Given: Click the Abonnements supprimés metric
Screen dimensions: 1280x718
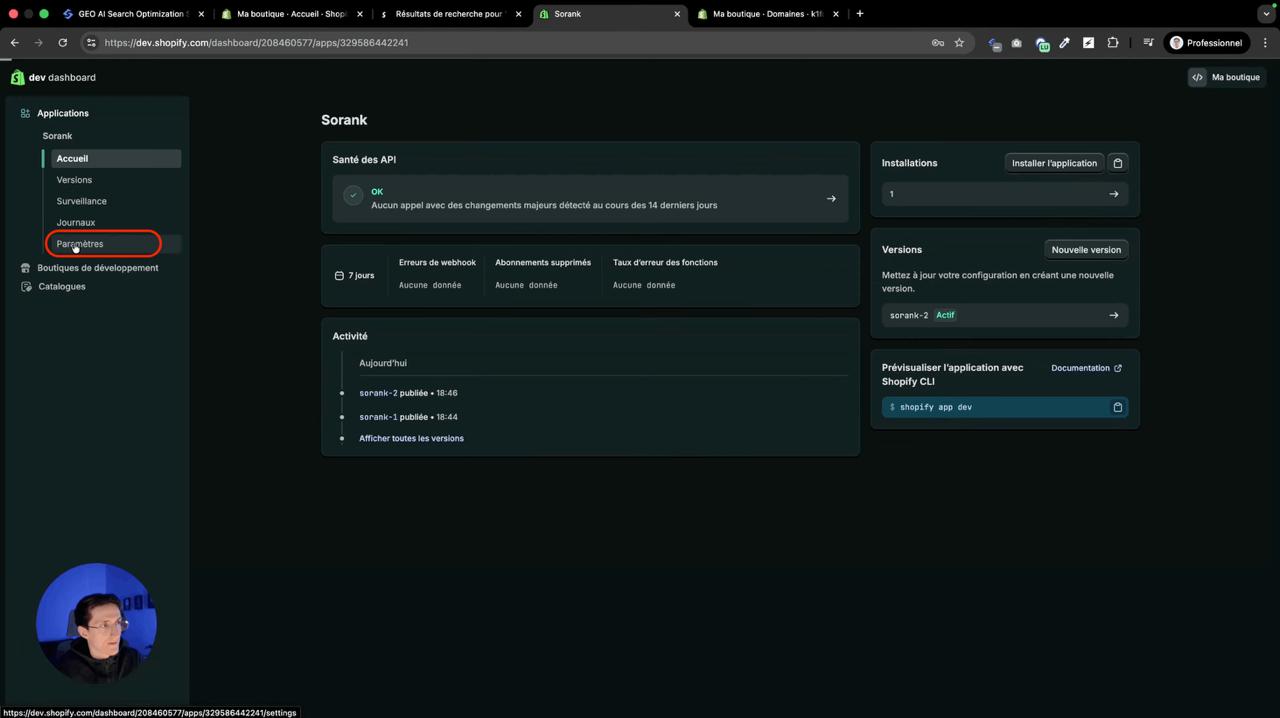Looking at the screenshot, I should click(543, 274).
